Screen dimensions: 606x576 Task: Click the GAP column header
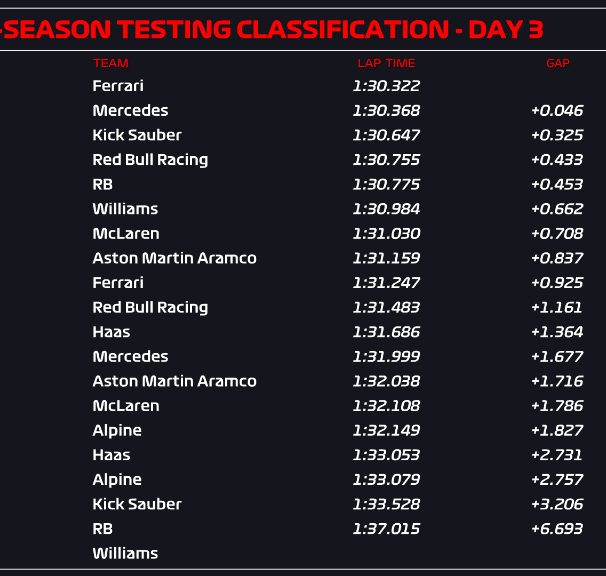(558, 63)
